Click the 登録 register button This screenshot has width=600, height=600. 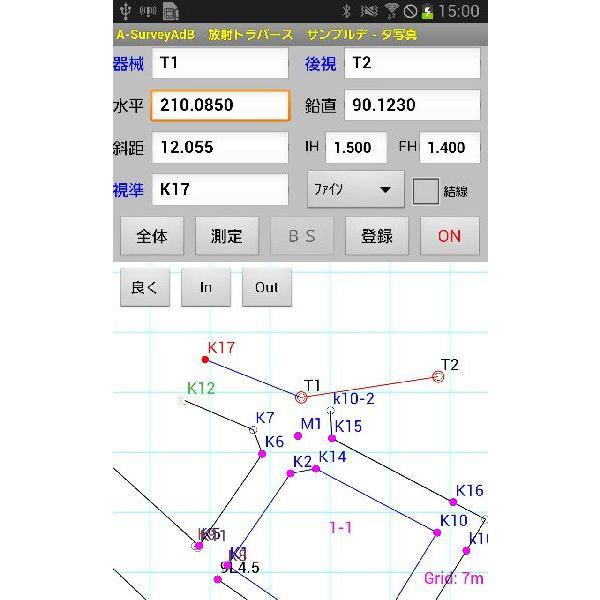point(377,236)
